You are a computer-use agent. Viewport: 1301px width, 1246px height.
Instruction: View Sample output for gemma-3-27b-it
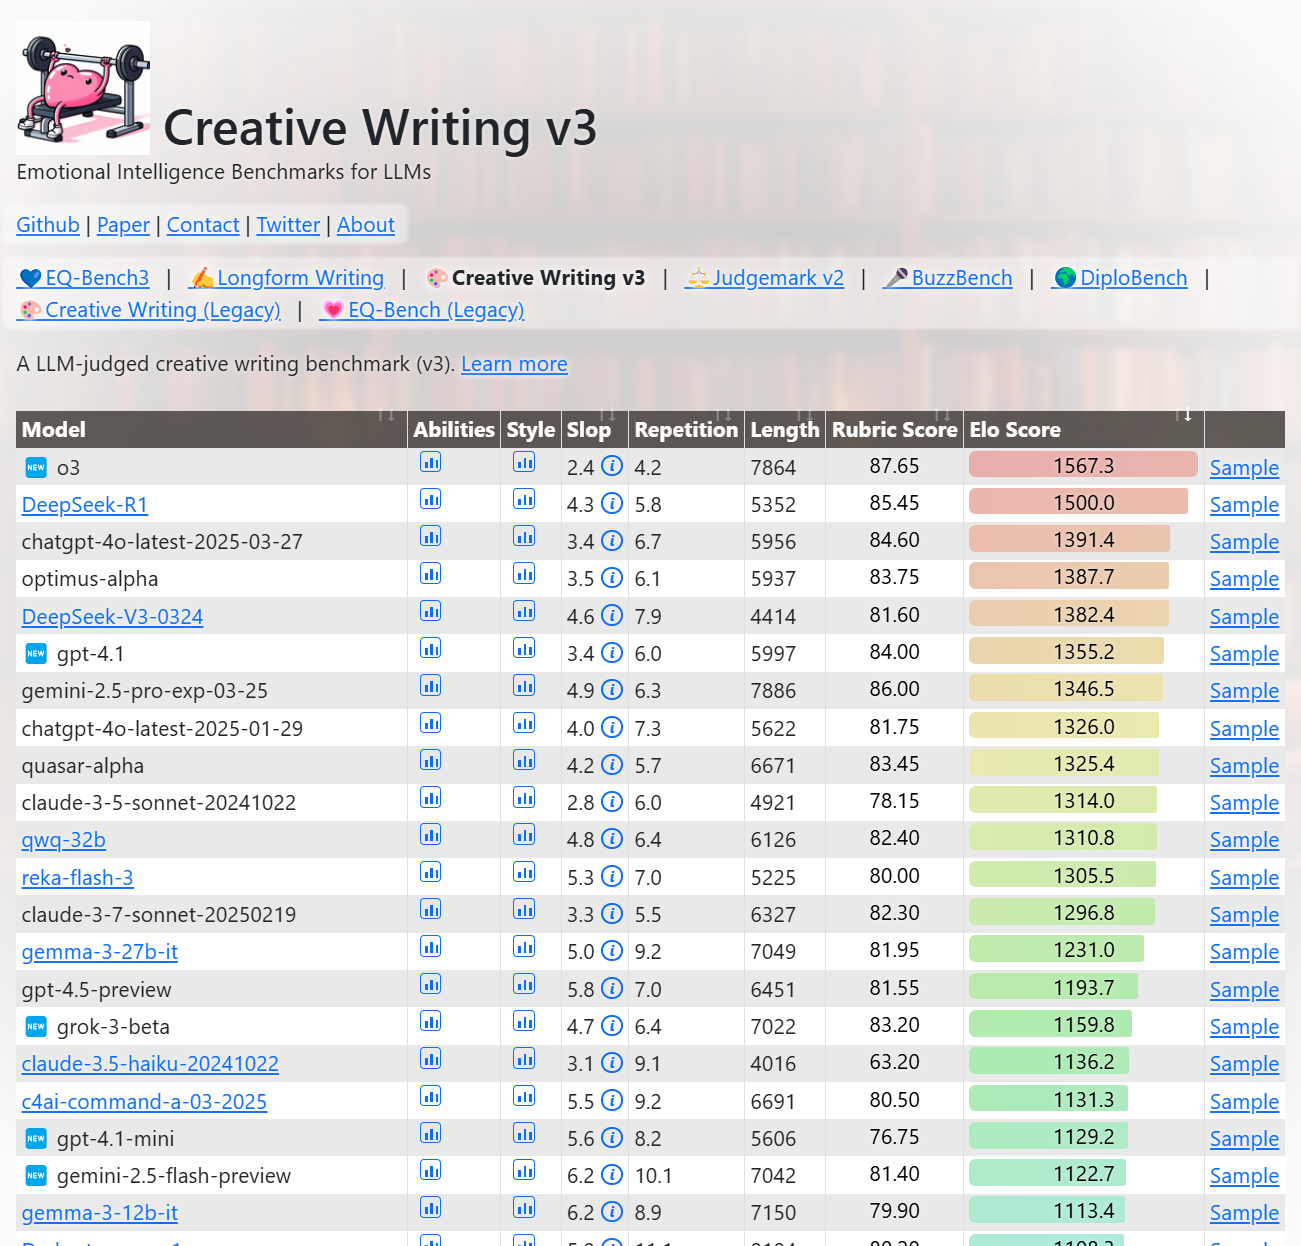1244,952
